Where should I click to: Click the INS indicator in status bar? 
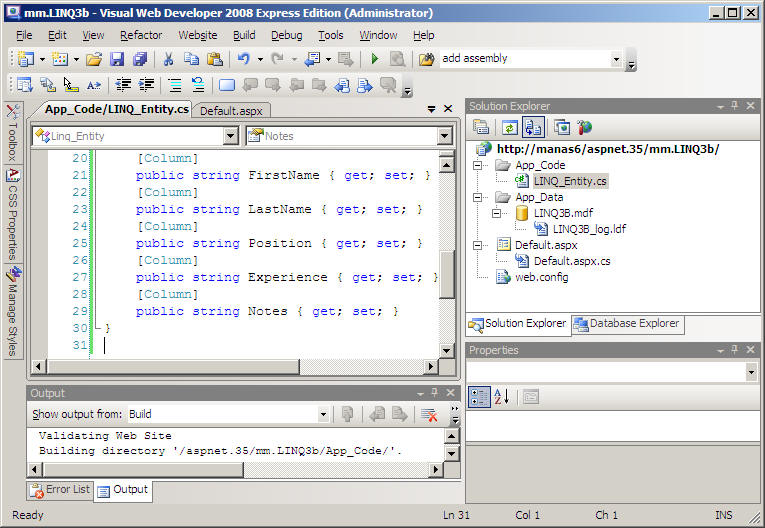click(x=724, y=515)
